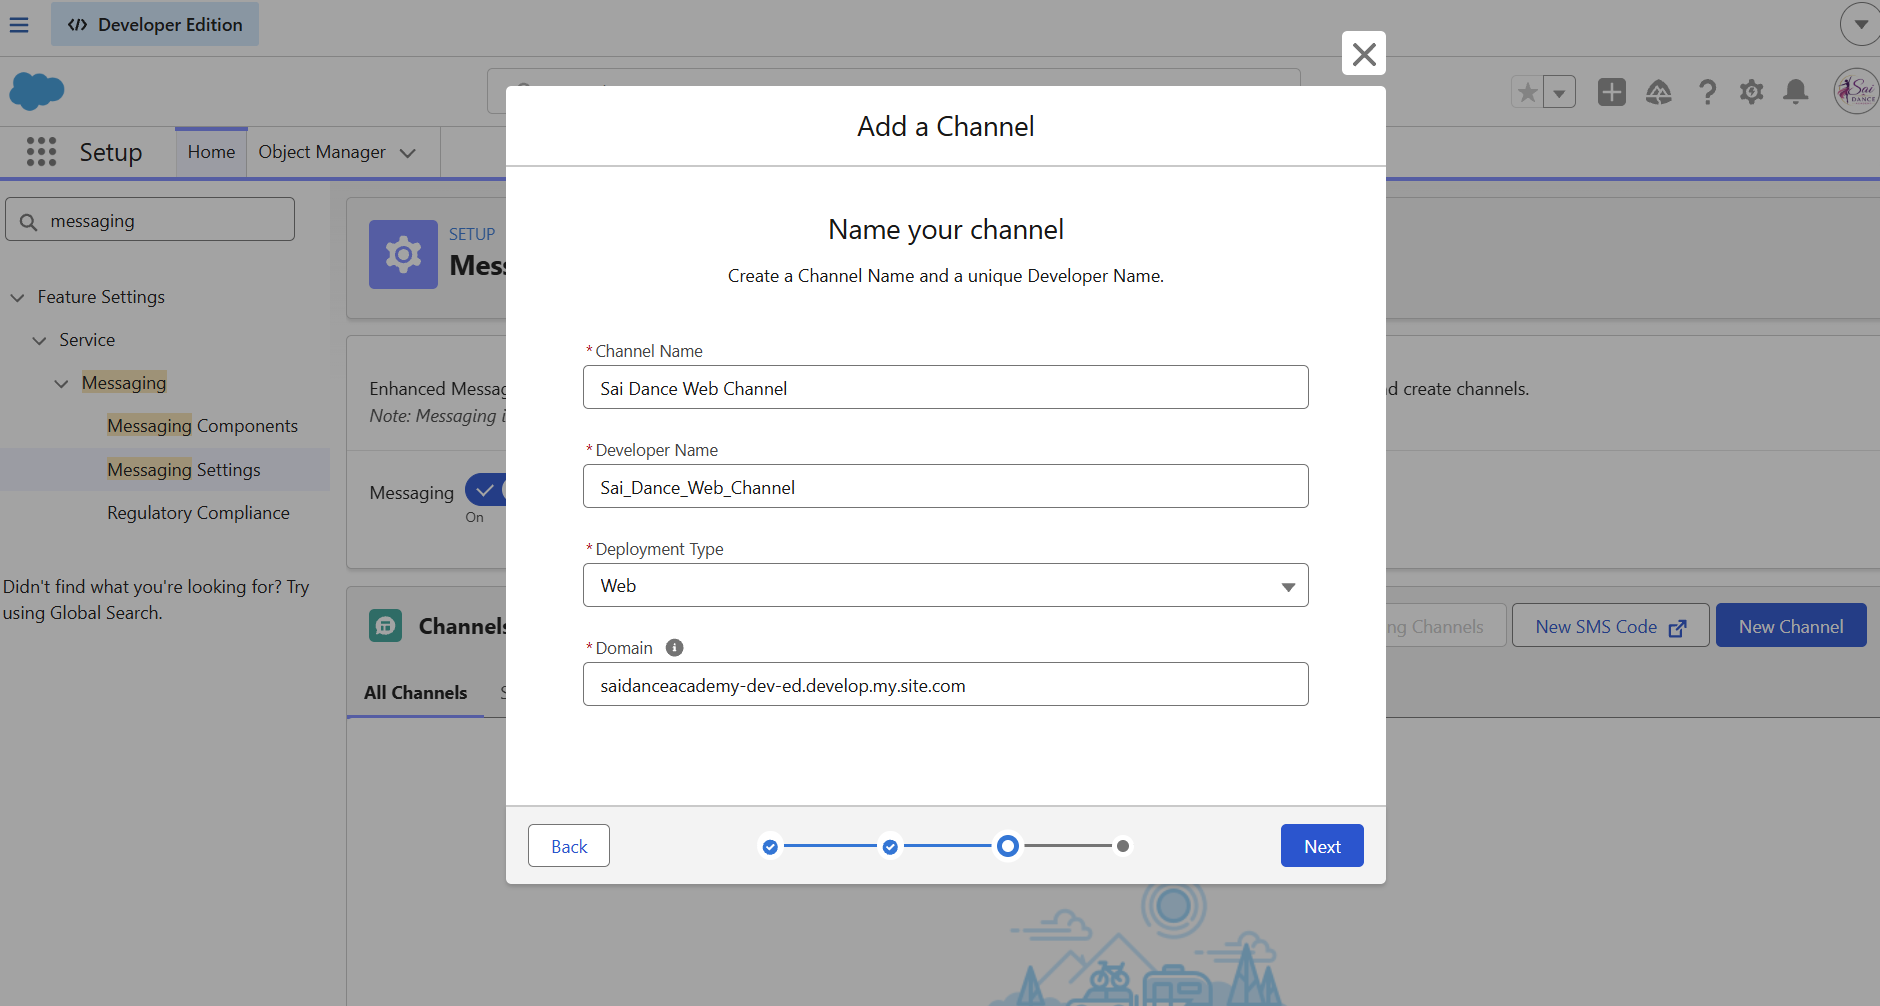The width and height of the screenshot is (1880, 1006).
Task: Select the All Channels tab
Action: click(x=415, y=692)
